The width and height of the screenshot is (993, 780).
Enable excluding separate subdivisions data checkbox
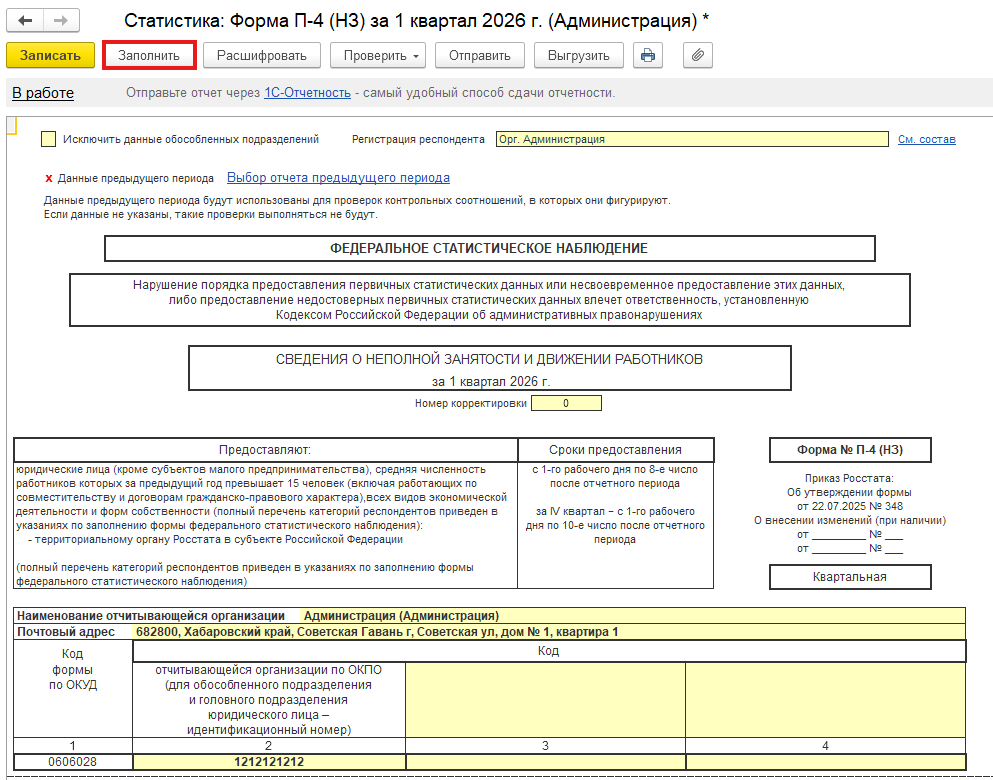[48, 139]
